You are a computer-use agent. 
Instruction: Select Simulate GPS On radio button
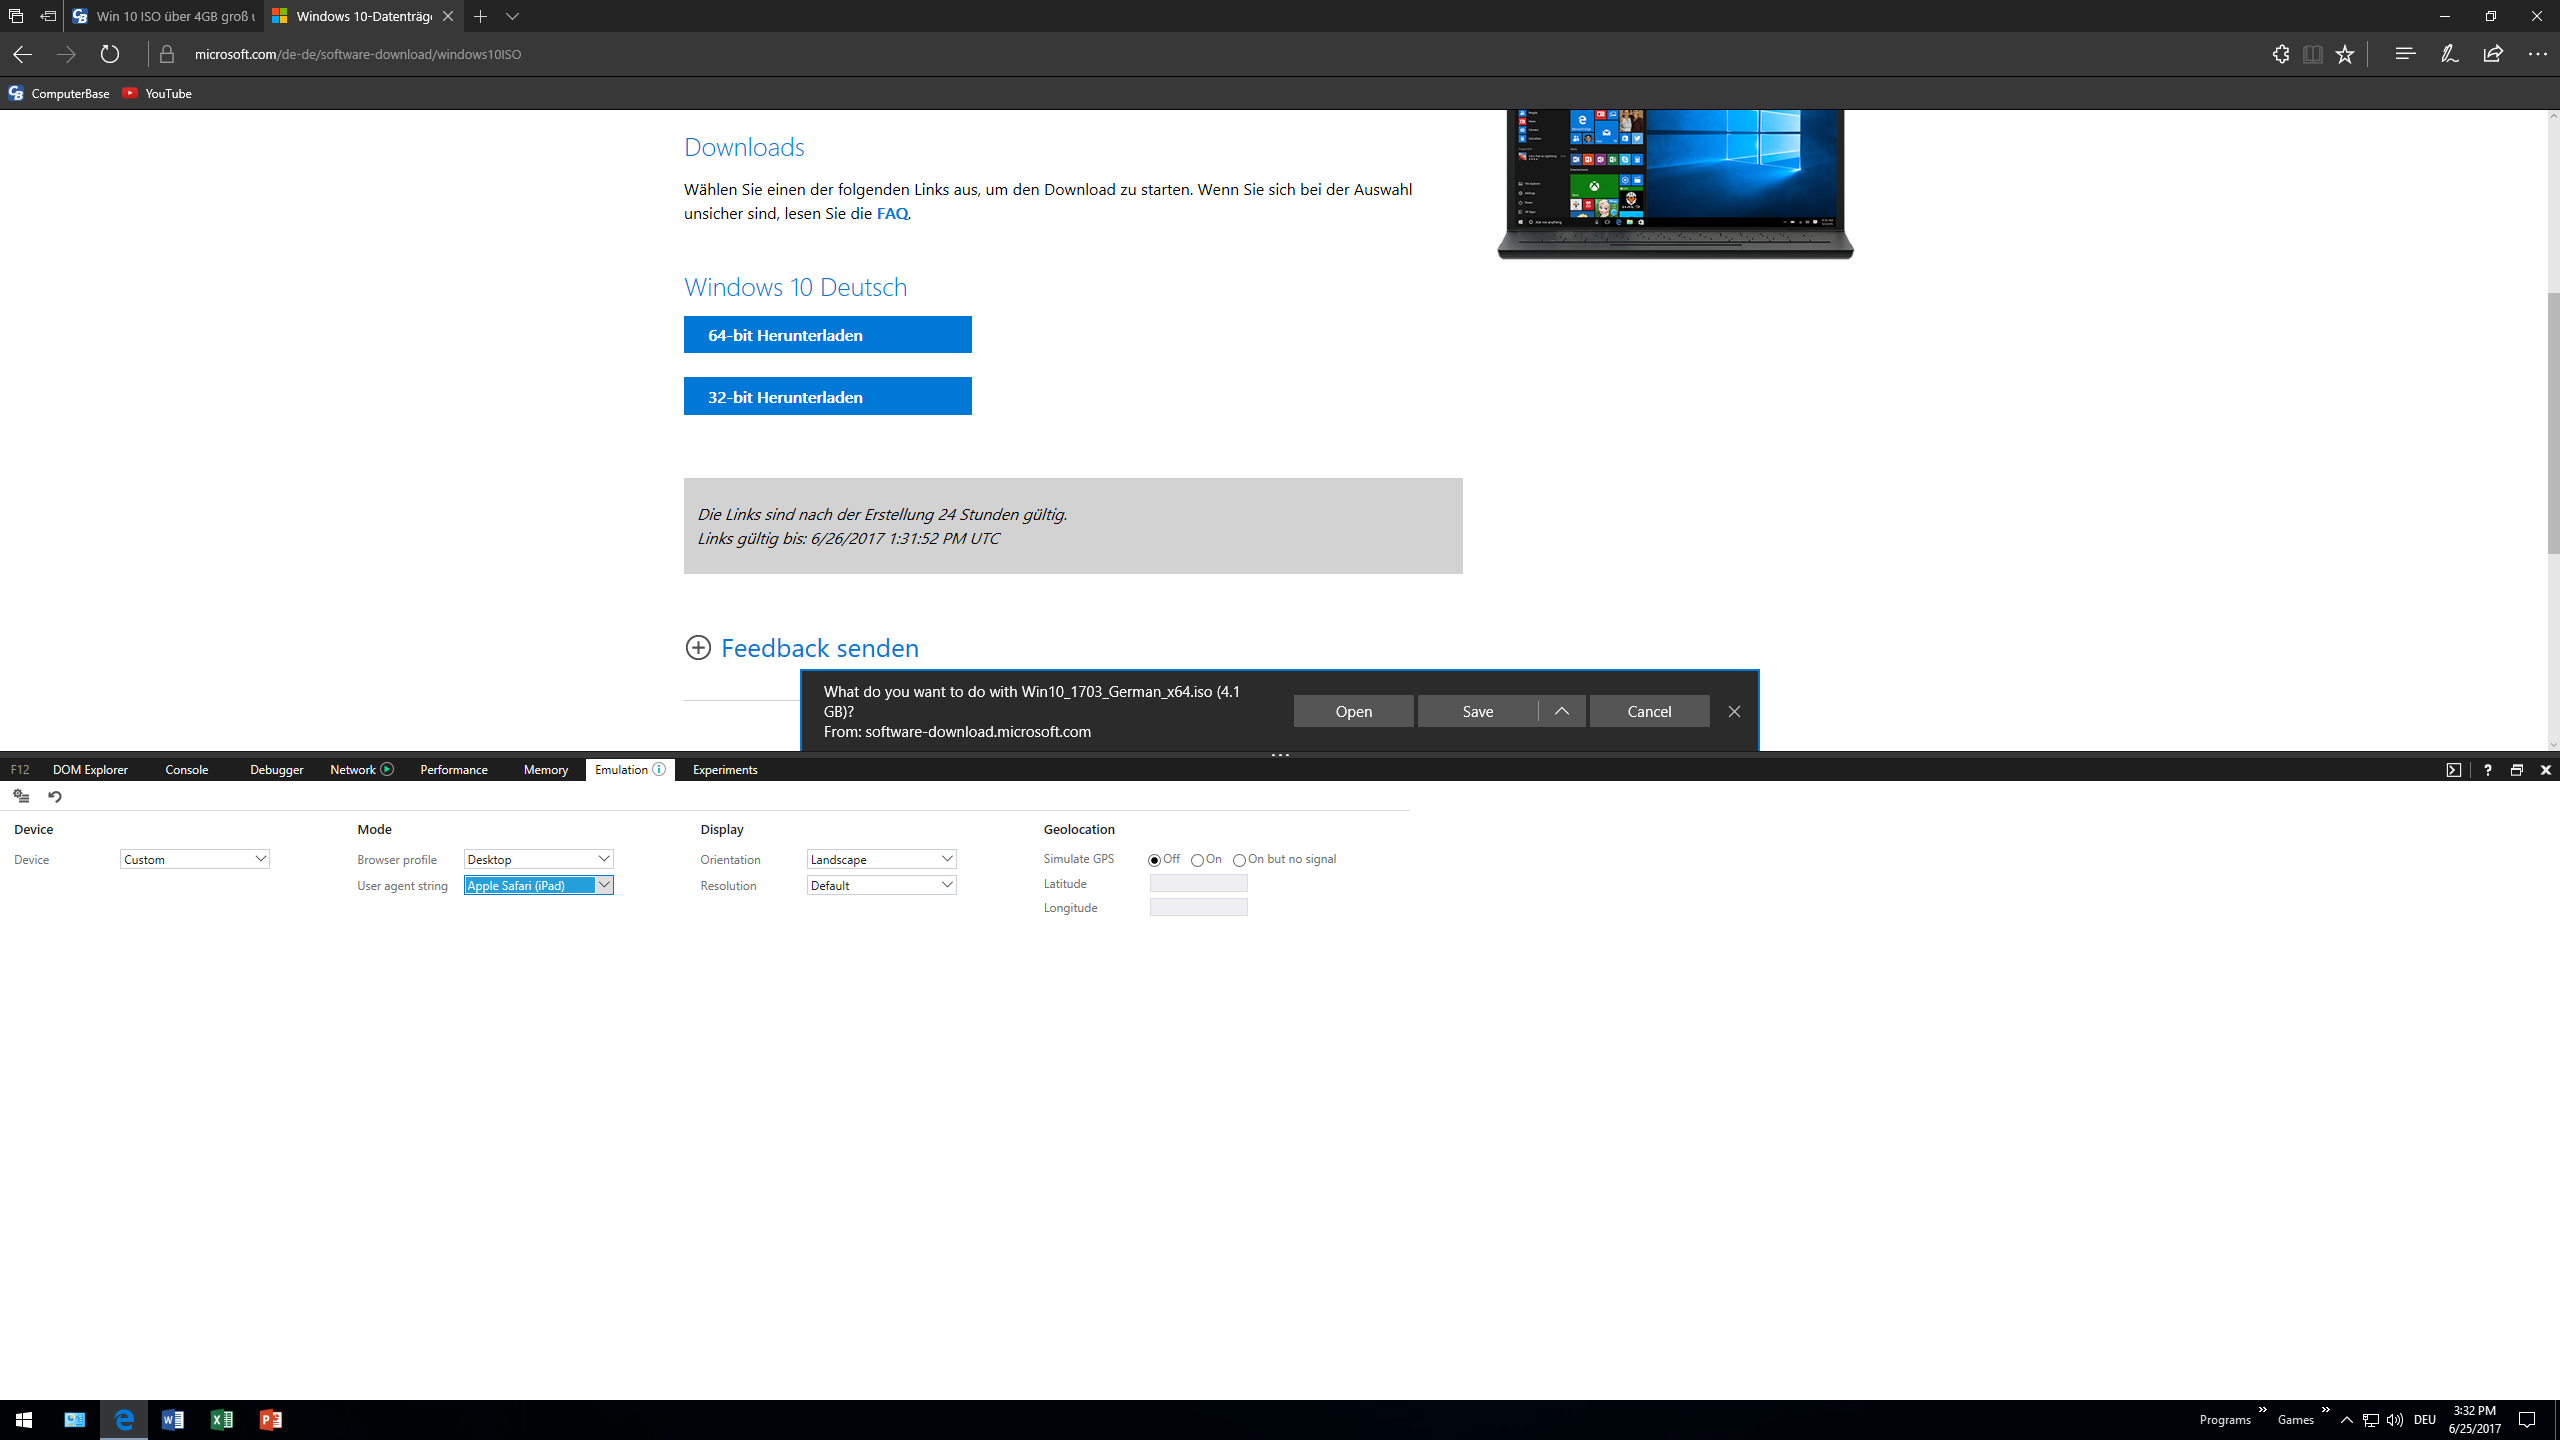tap(1197, 860)
